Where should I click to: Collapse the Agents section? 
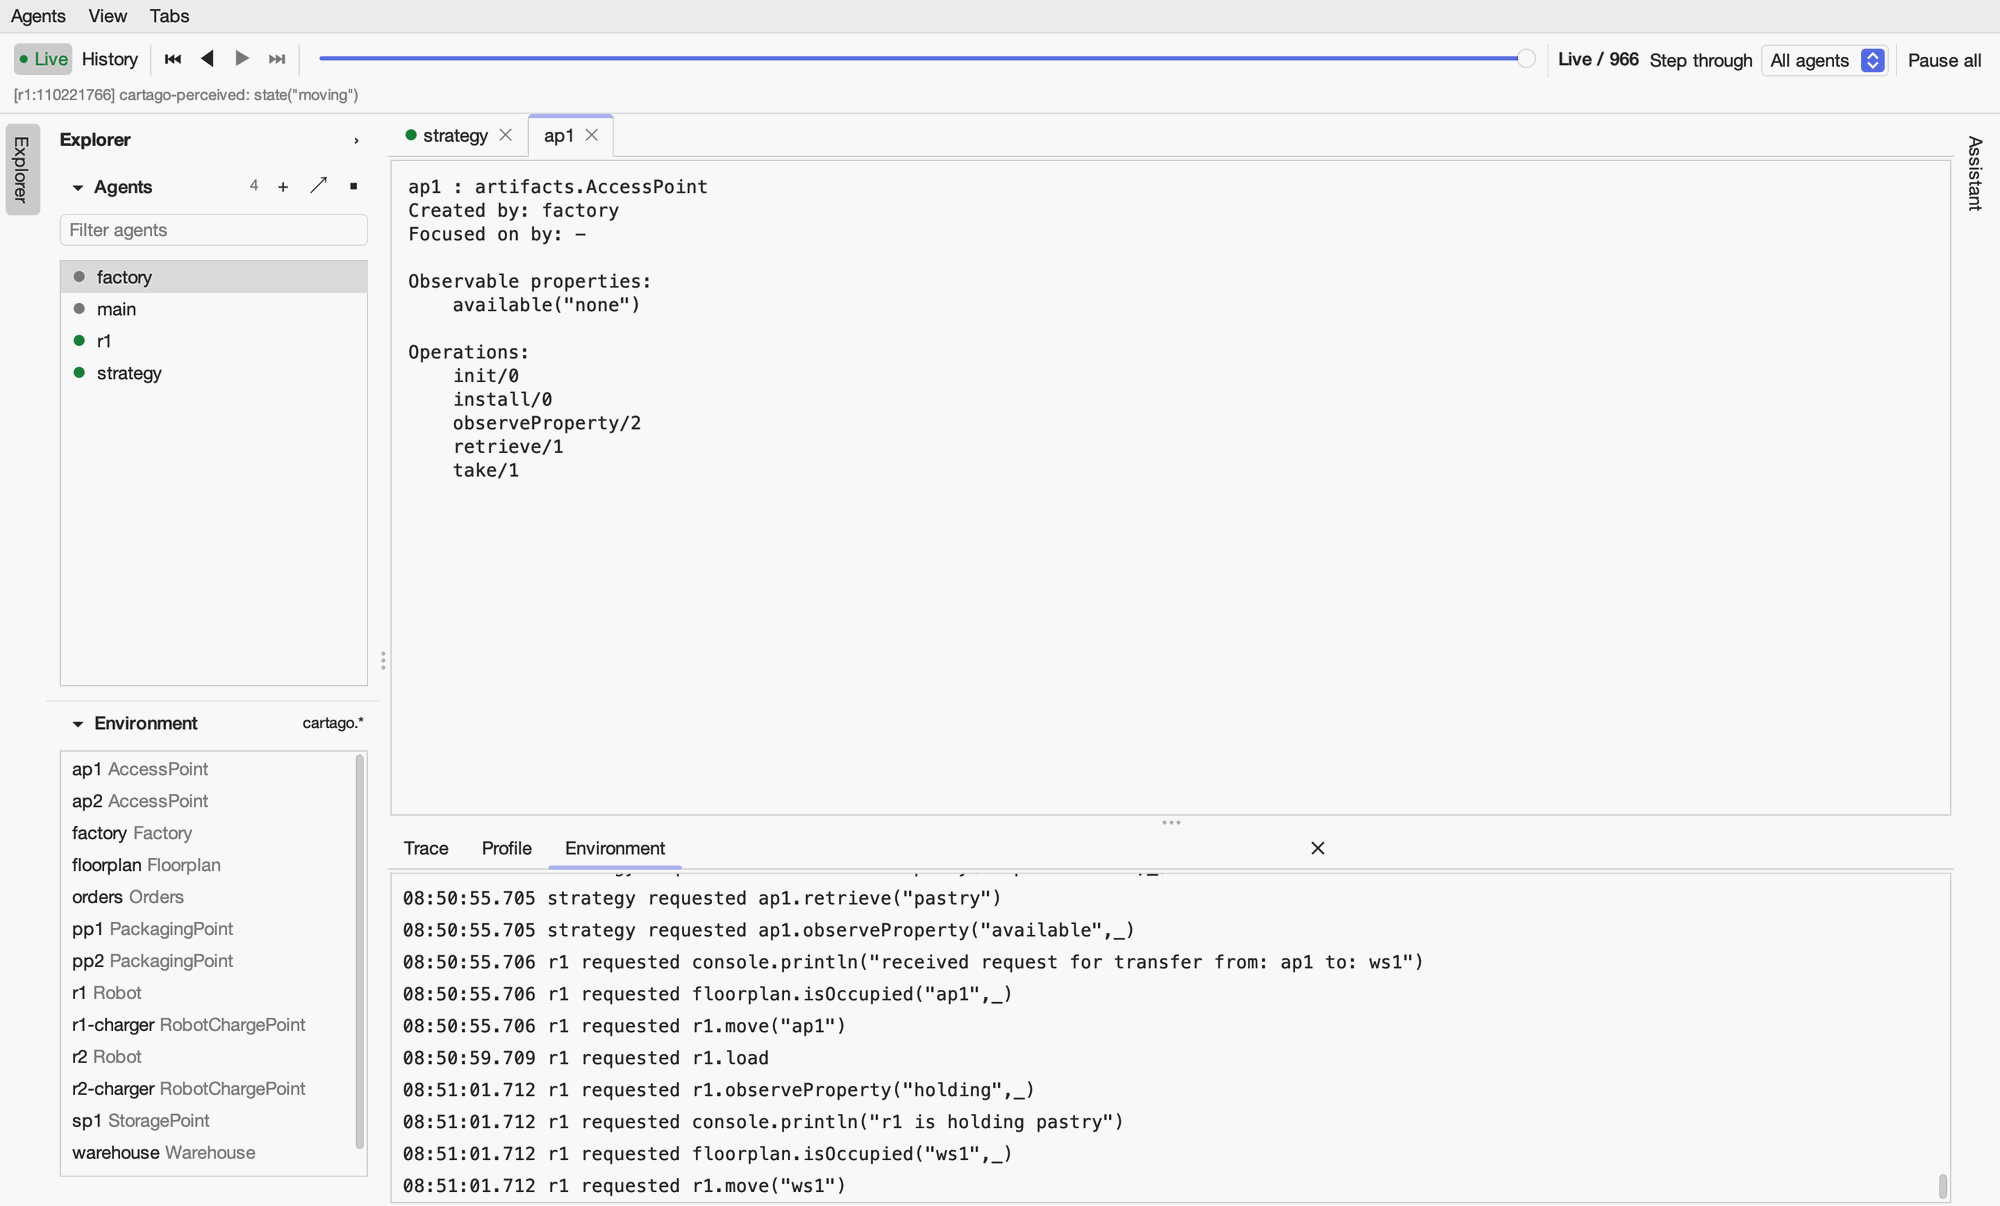[78, 188]
